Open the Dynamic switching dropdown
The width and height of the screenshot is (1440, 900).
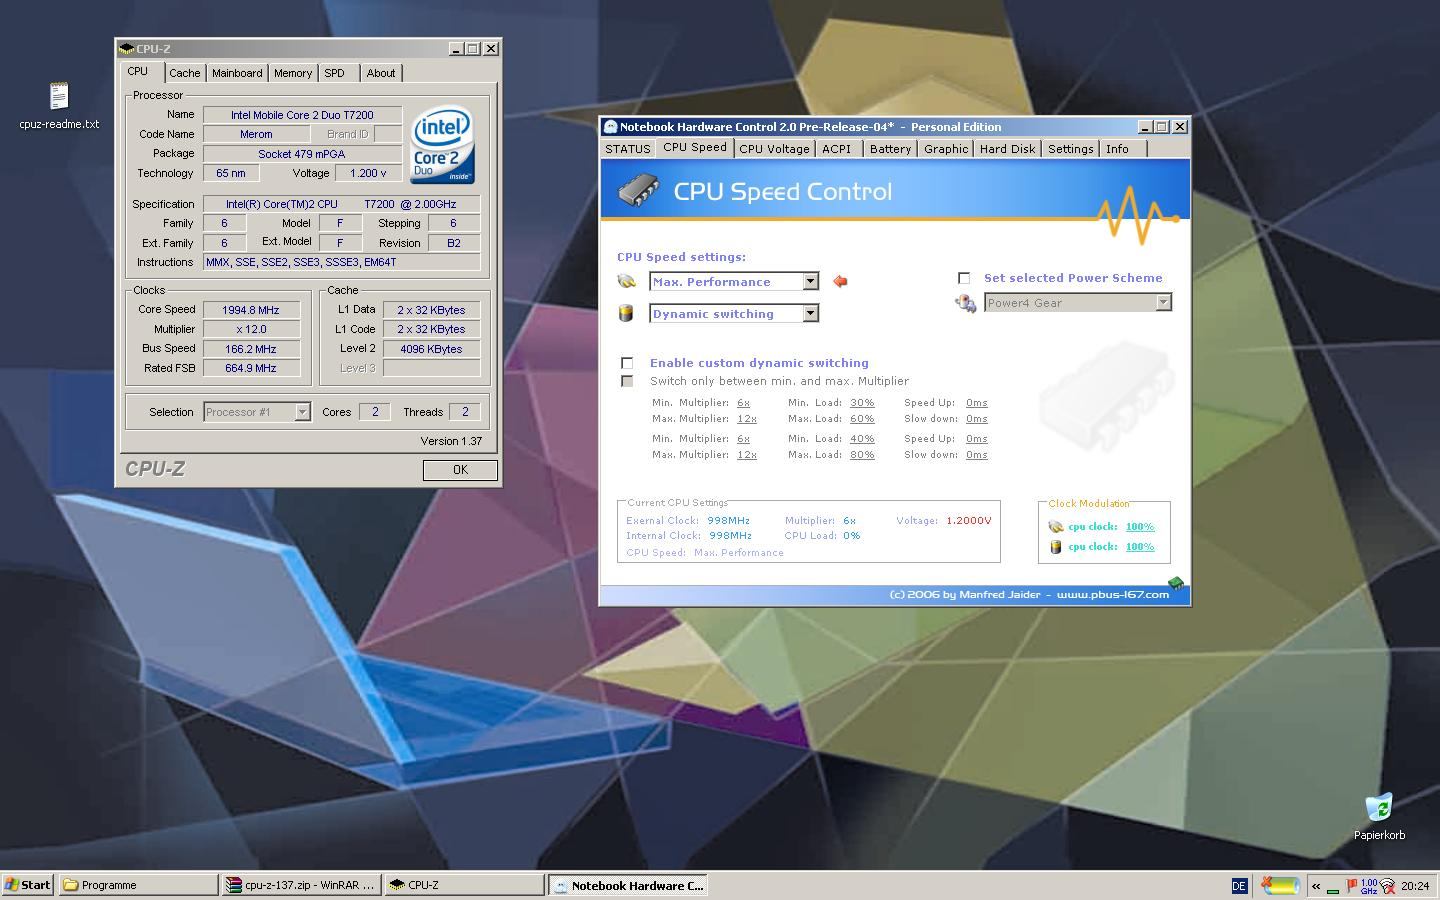(810, 314)
